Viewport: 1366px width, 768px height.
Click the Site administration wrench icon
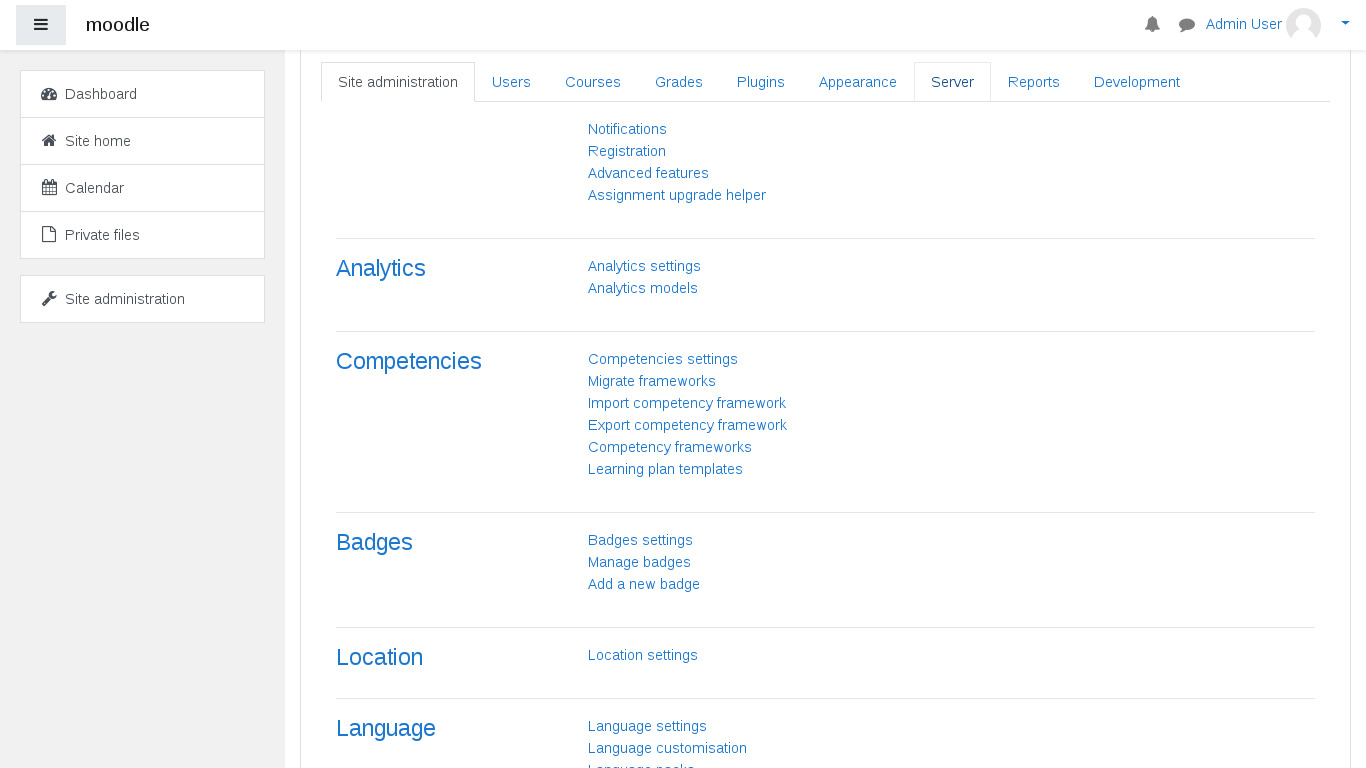click(49, 299)
